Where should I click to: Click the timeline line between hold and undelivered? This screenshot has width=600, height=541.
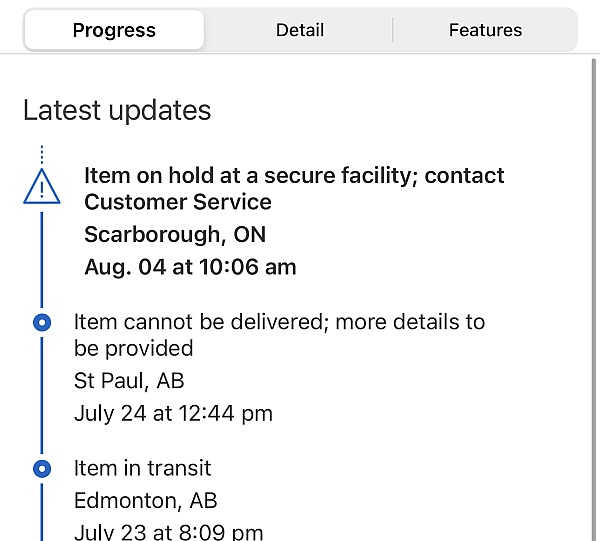click(42, 260)
